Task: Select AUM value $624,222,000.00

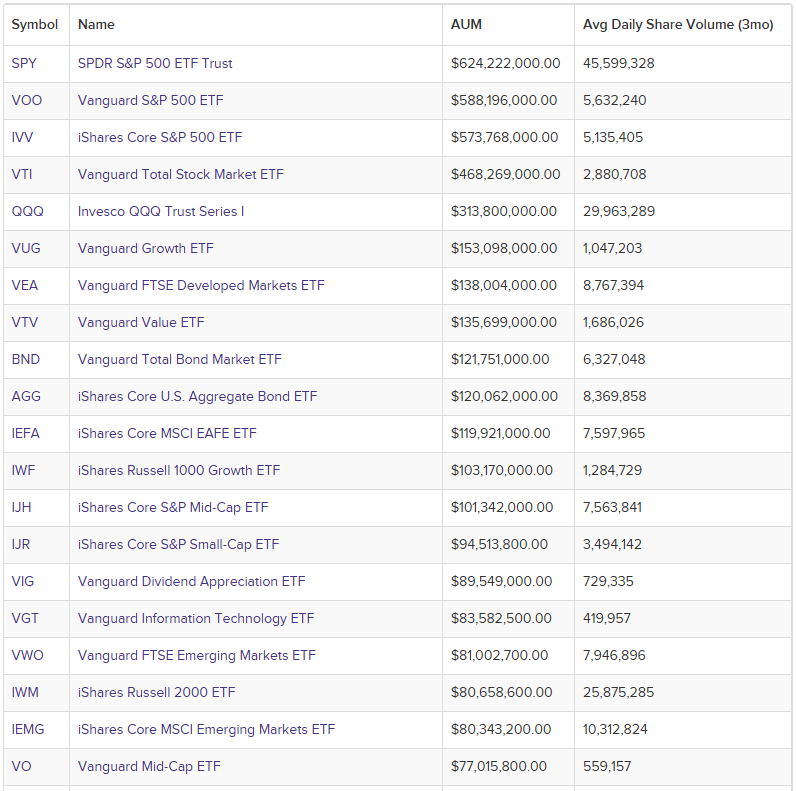Action: click(x=506, y=63)
